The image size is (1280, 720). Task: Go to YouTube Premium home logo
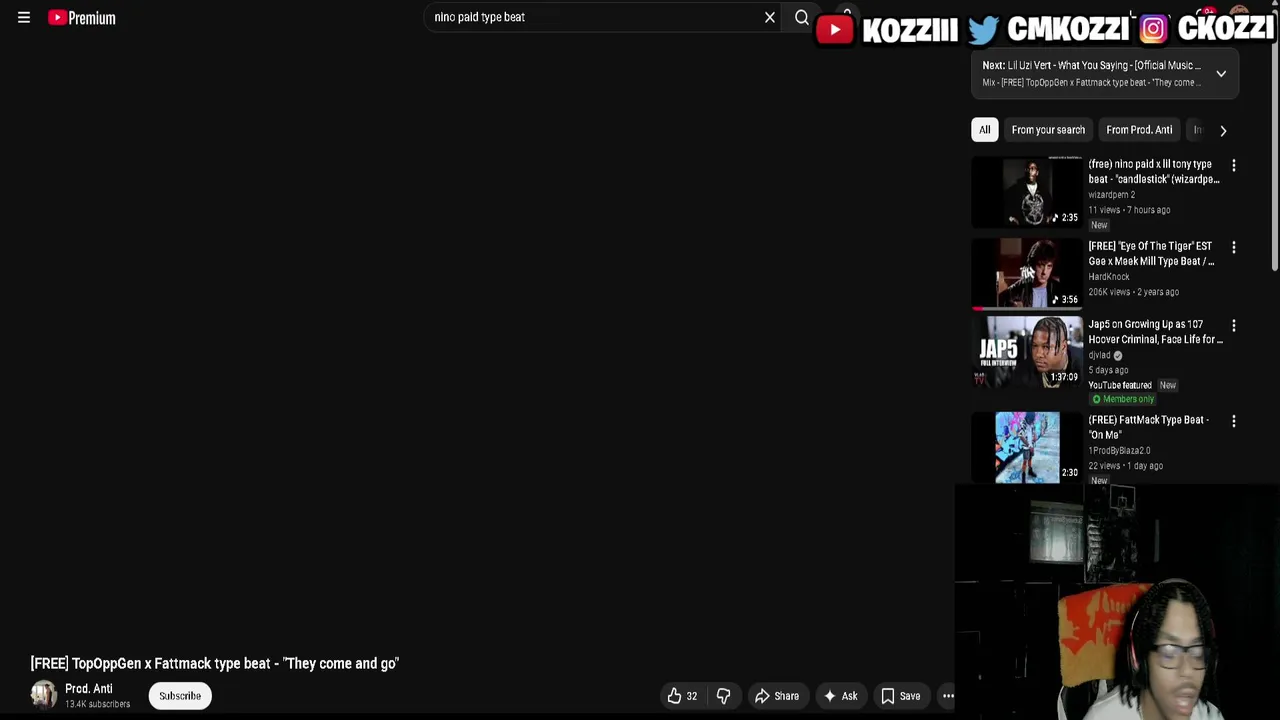pos(82,18)
